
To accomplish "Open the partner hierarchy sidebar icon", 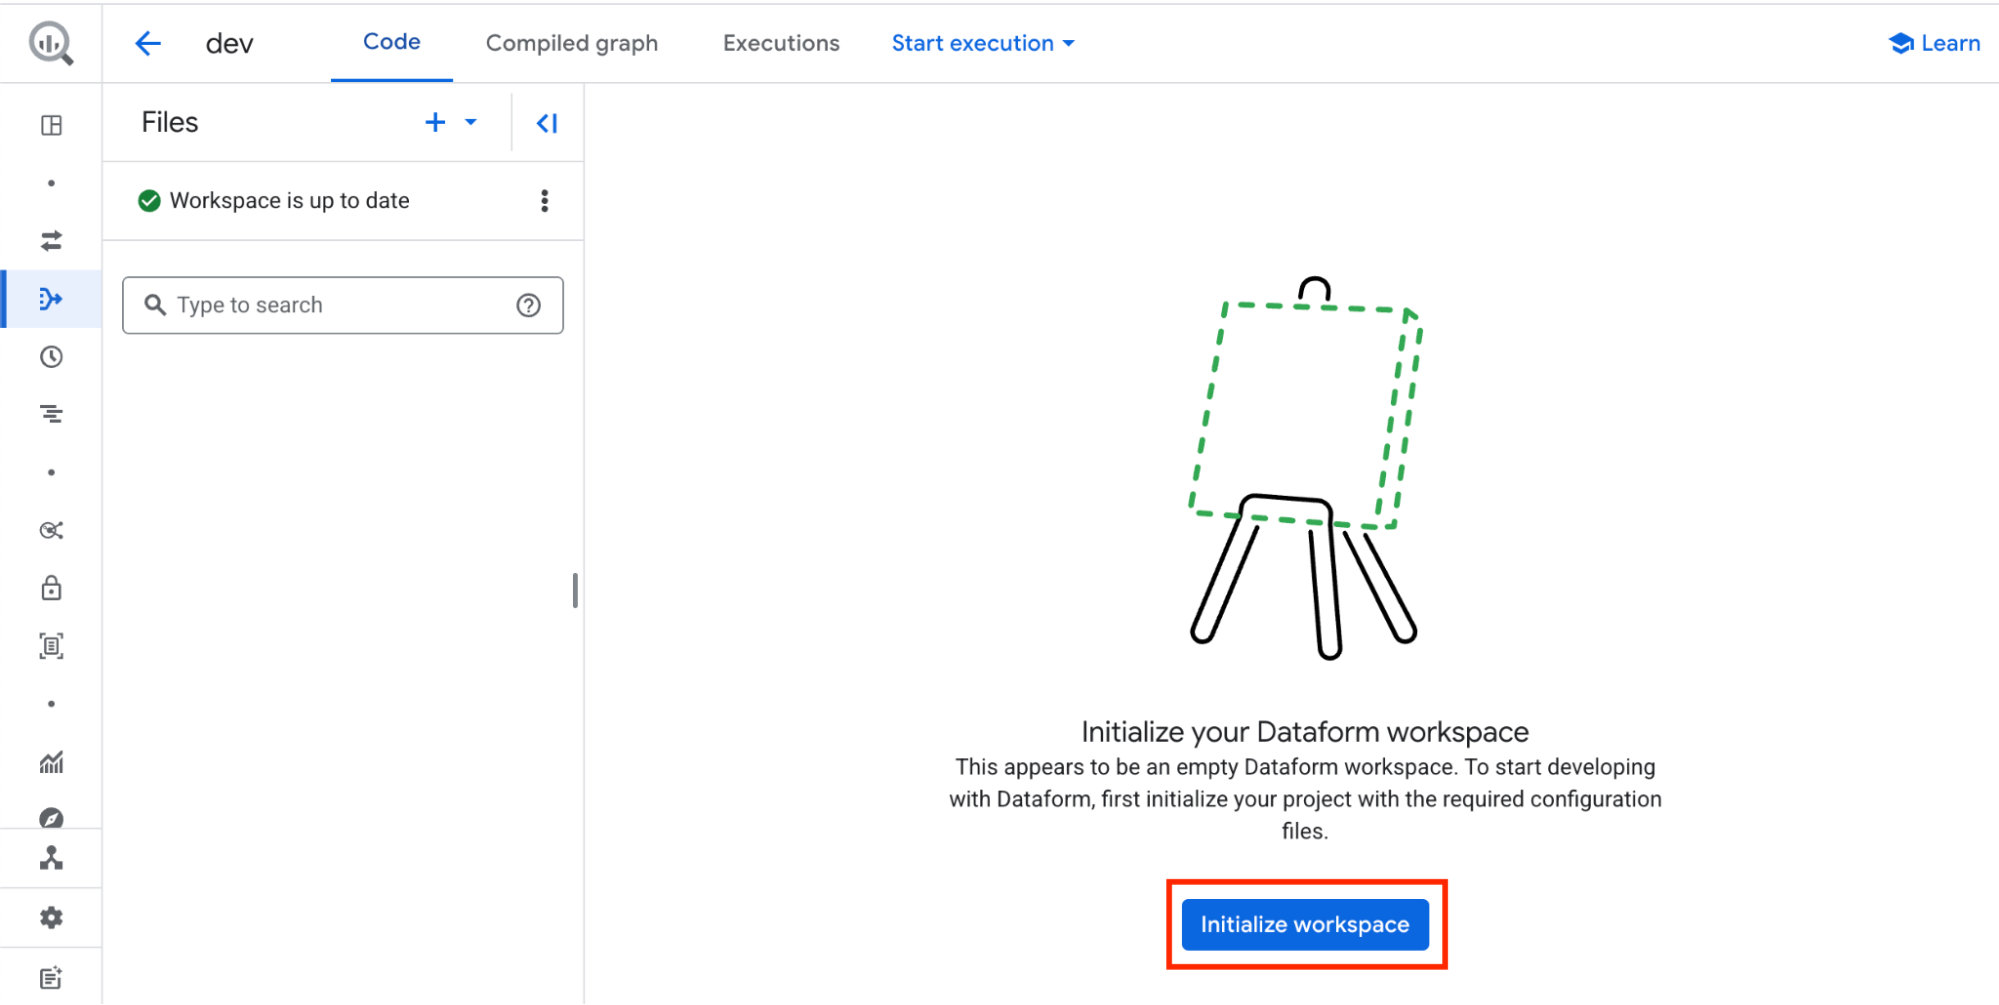I will click(51, 858).
